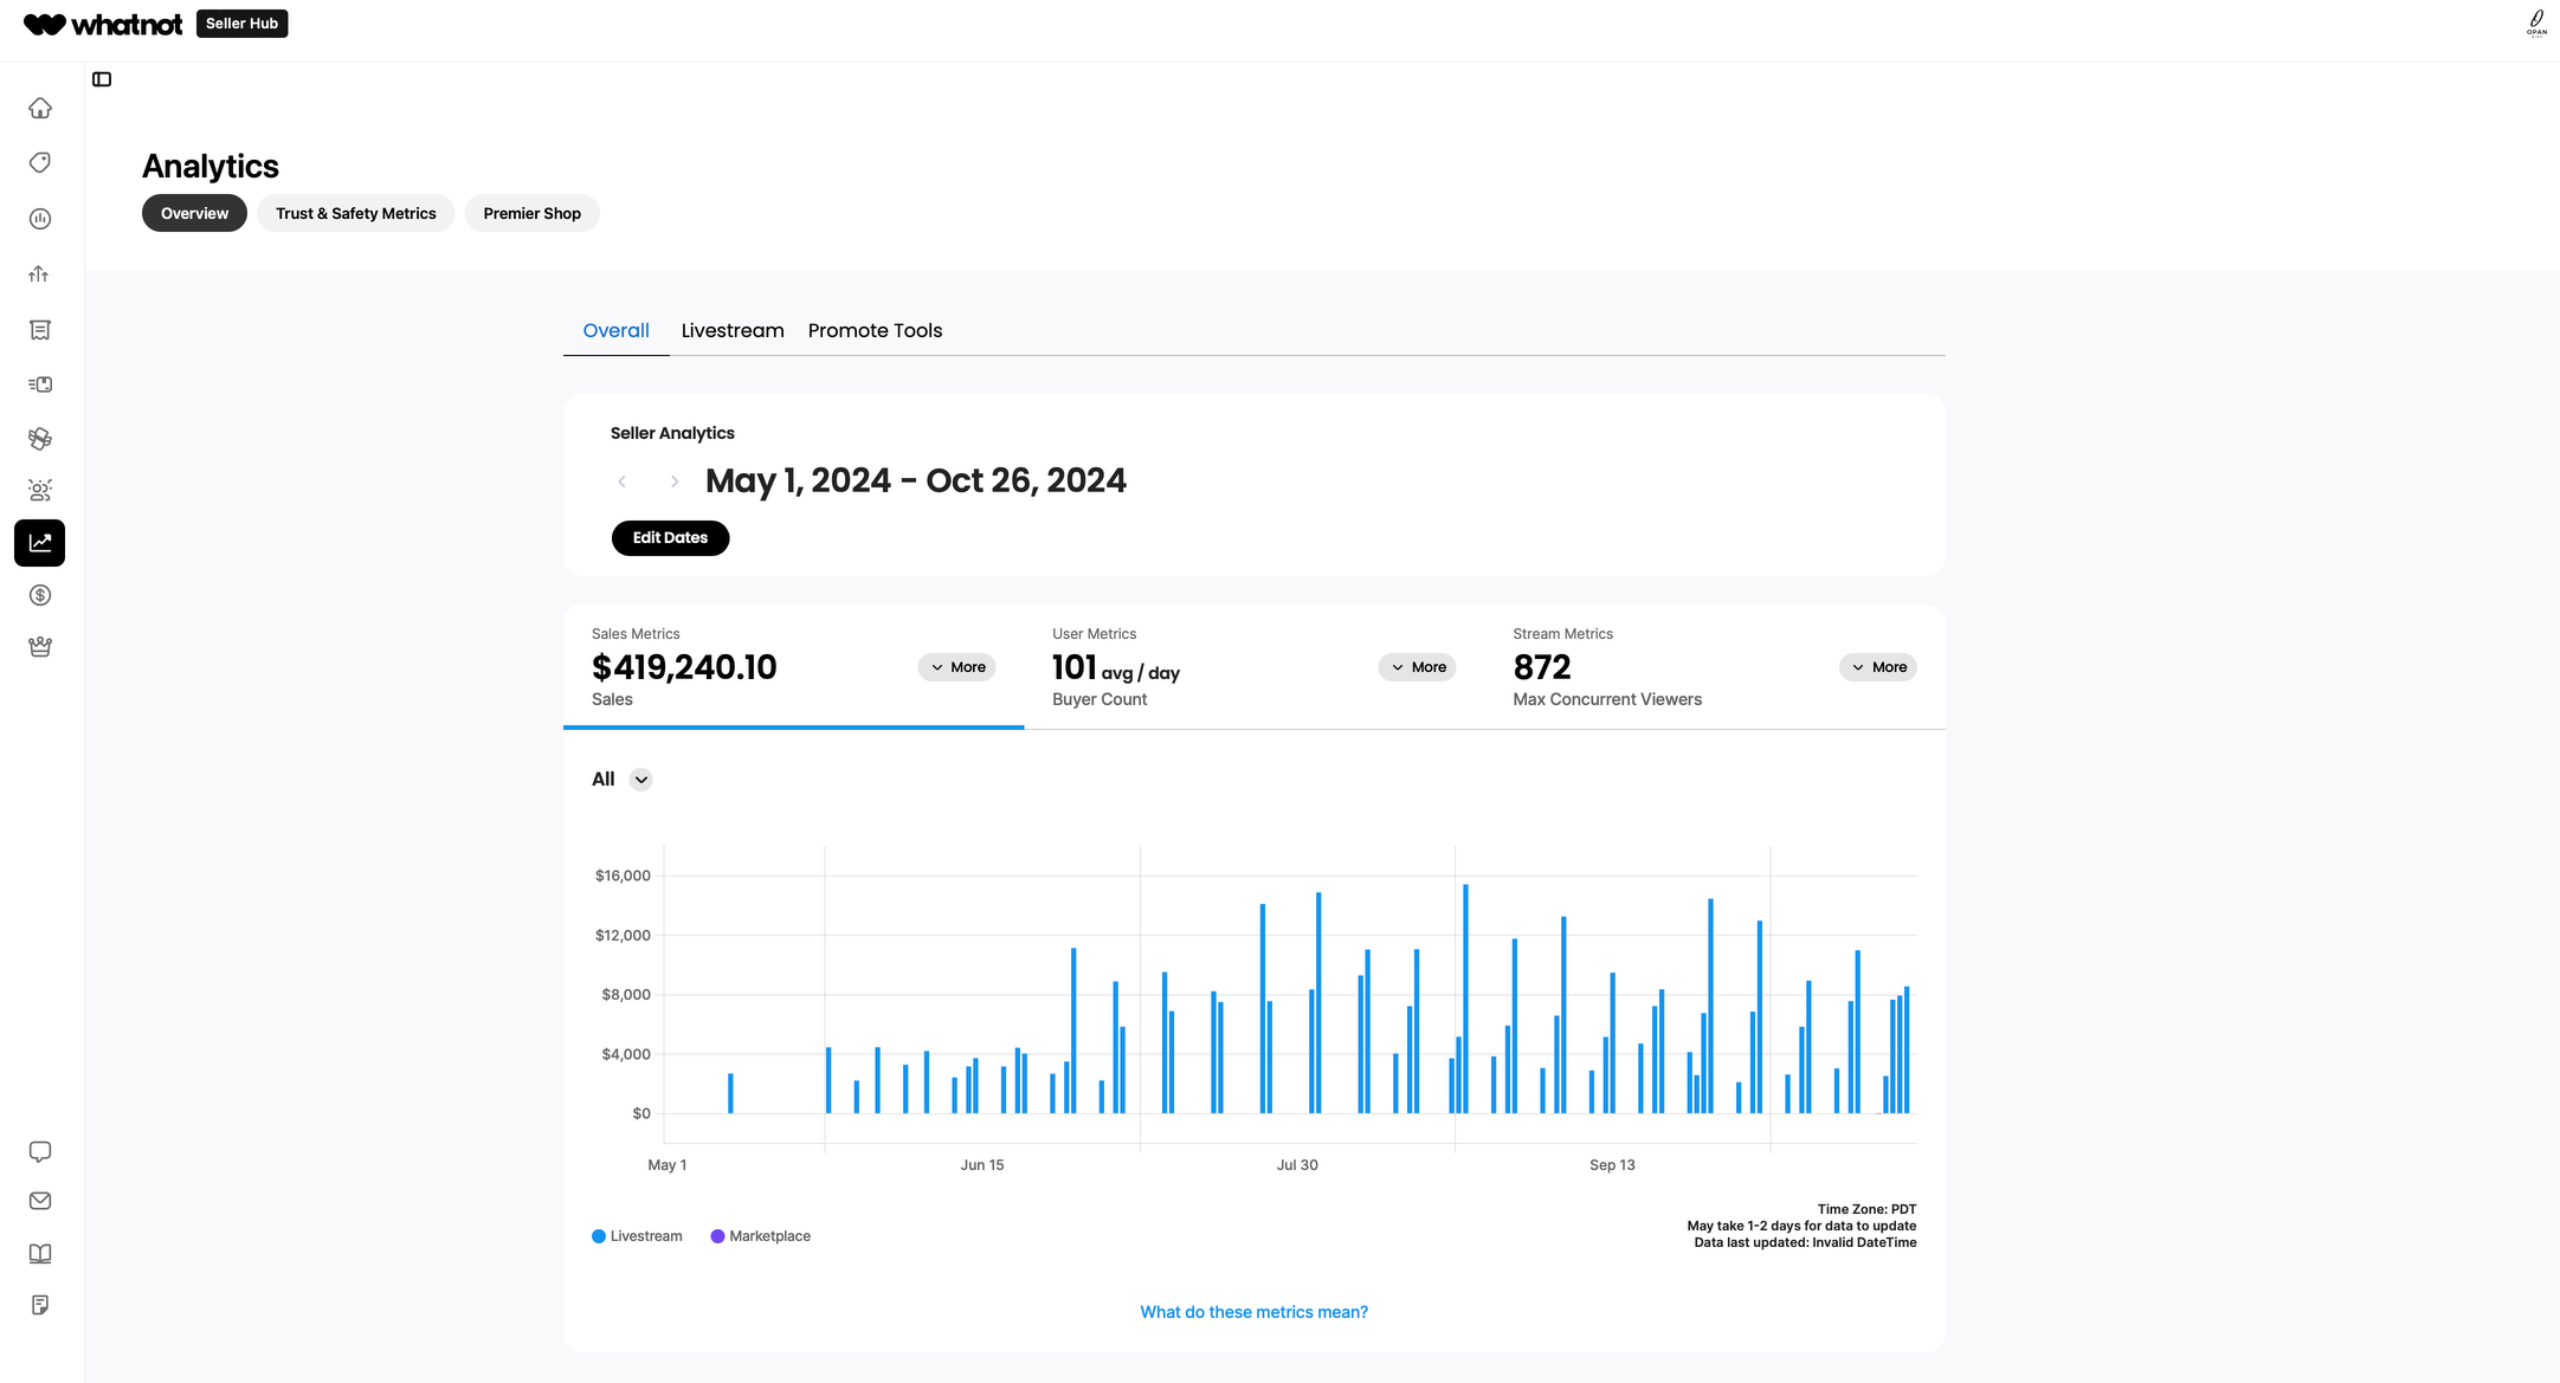Viewport: 2560px width, 1383px height.
Task: Open the receipt orders sidebar icon
Action: click(x=40, y=330)
